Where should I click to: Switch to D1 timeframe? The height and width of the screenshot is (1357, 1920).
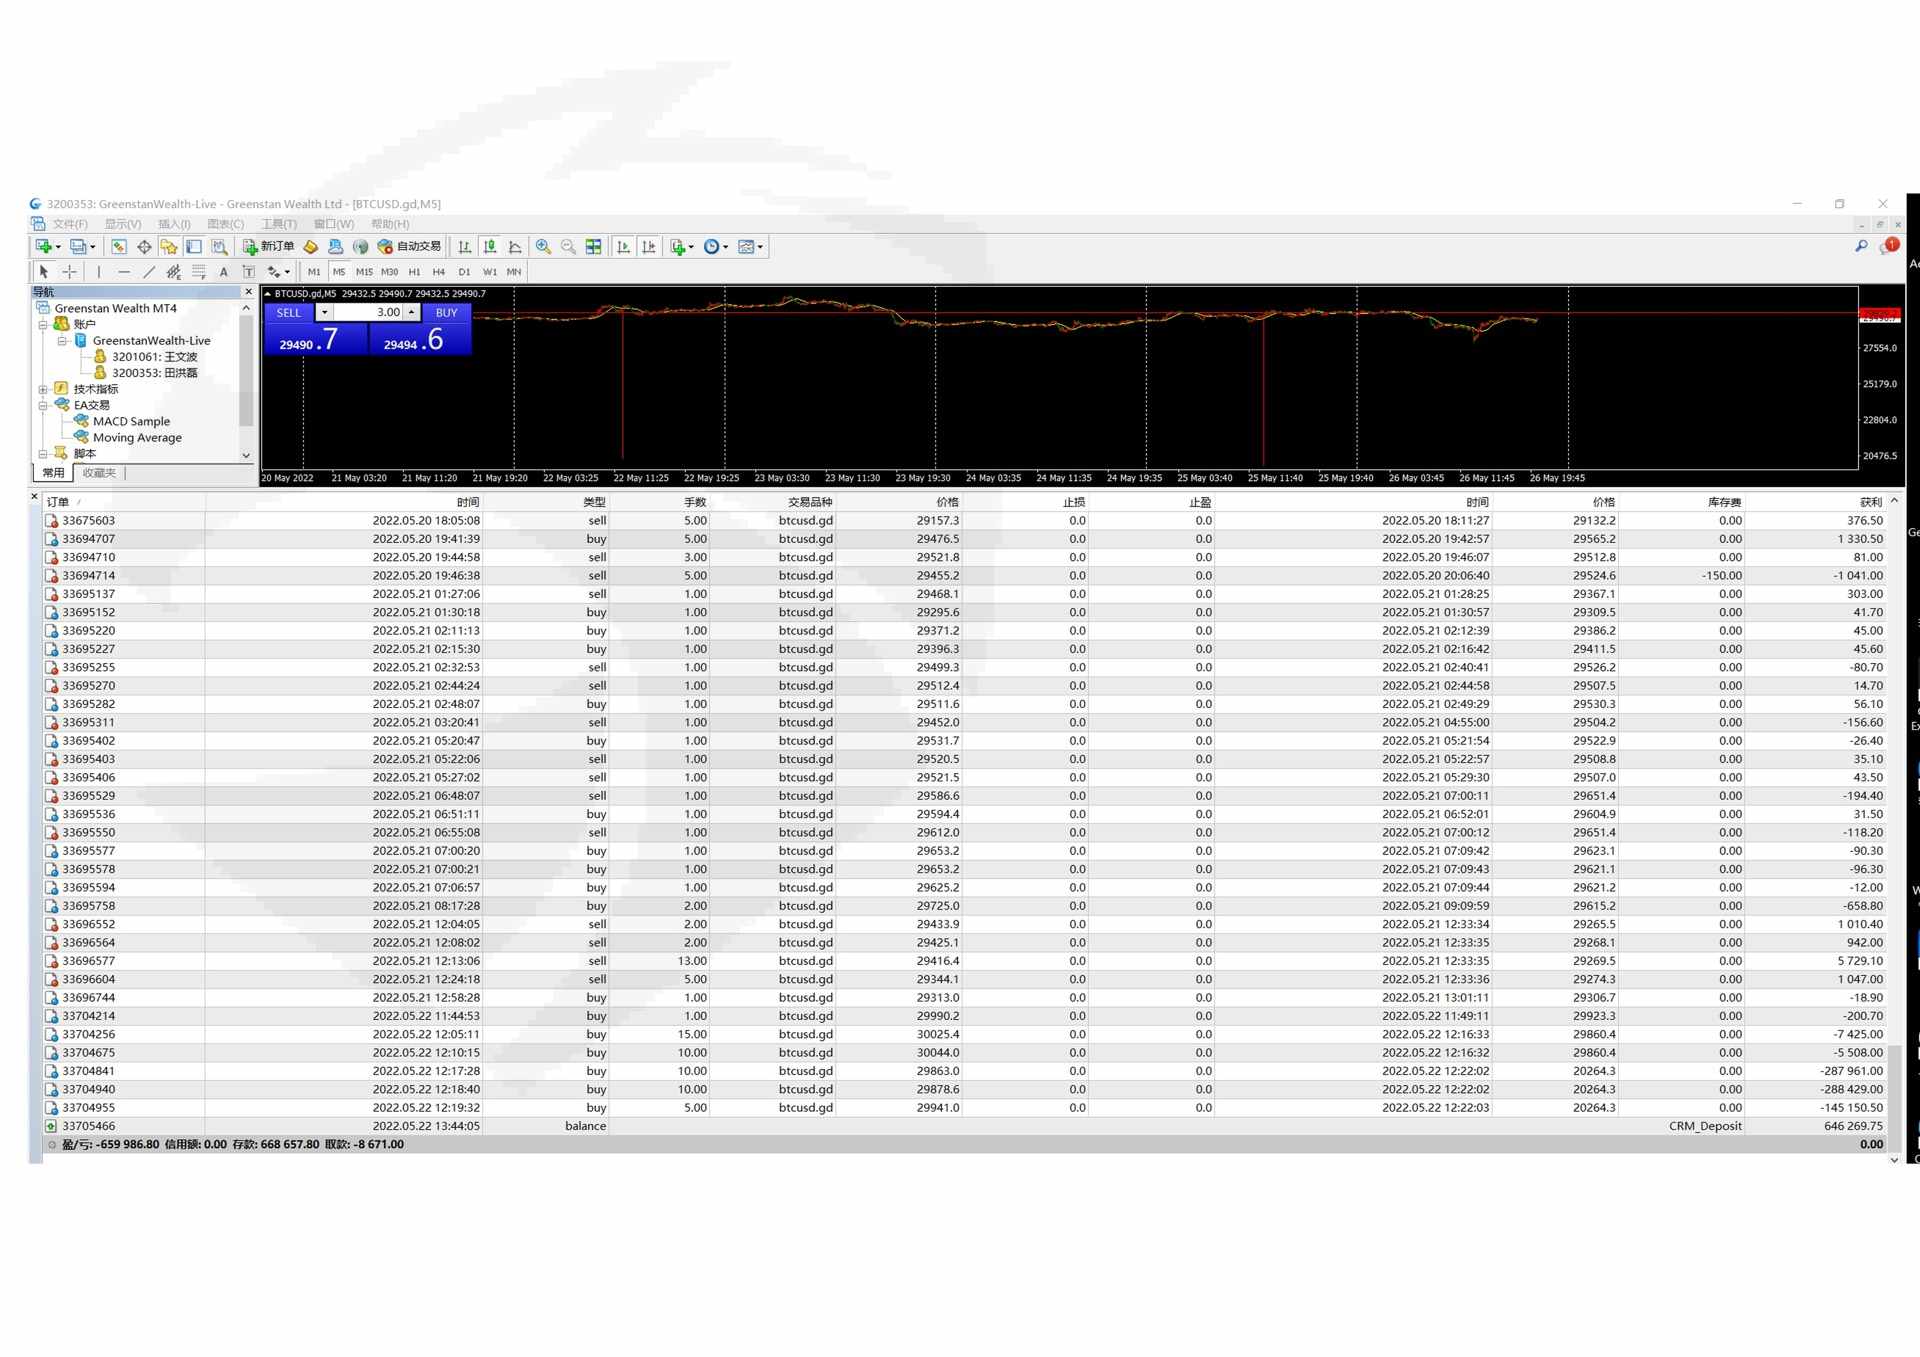(x=464, y=272)
